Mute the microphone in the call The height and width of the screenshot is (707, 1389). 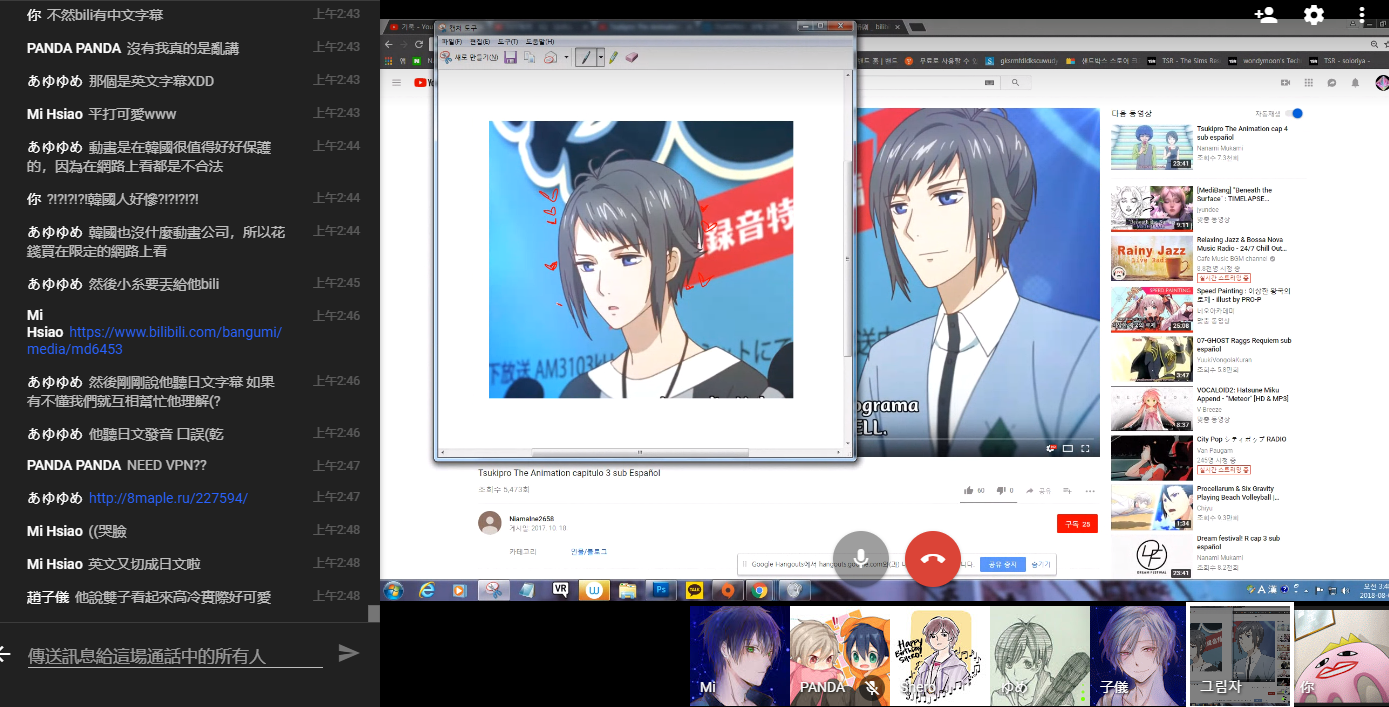pyautogui.click(x=860, y=559)
